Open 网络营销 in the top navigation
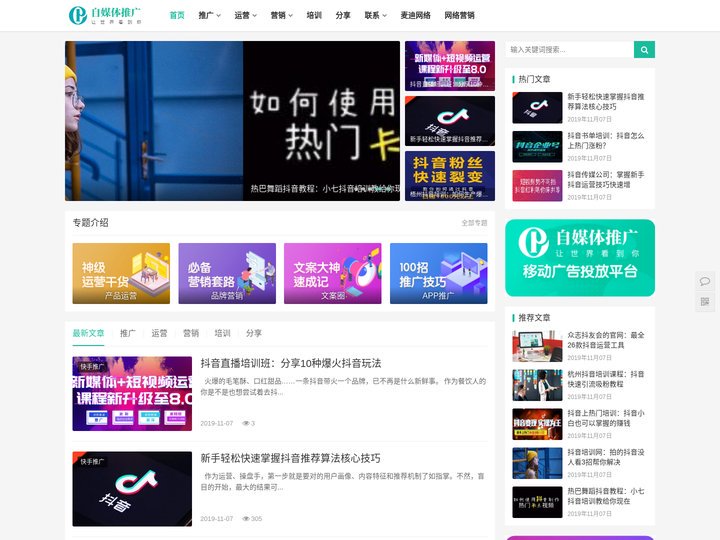This screenshot has height=540, width=720. click(459, 15)
